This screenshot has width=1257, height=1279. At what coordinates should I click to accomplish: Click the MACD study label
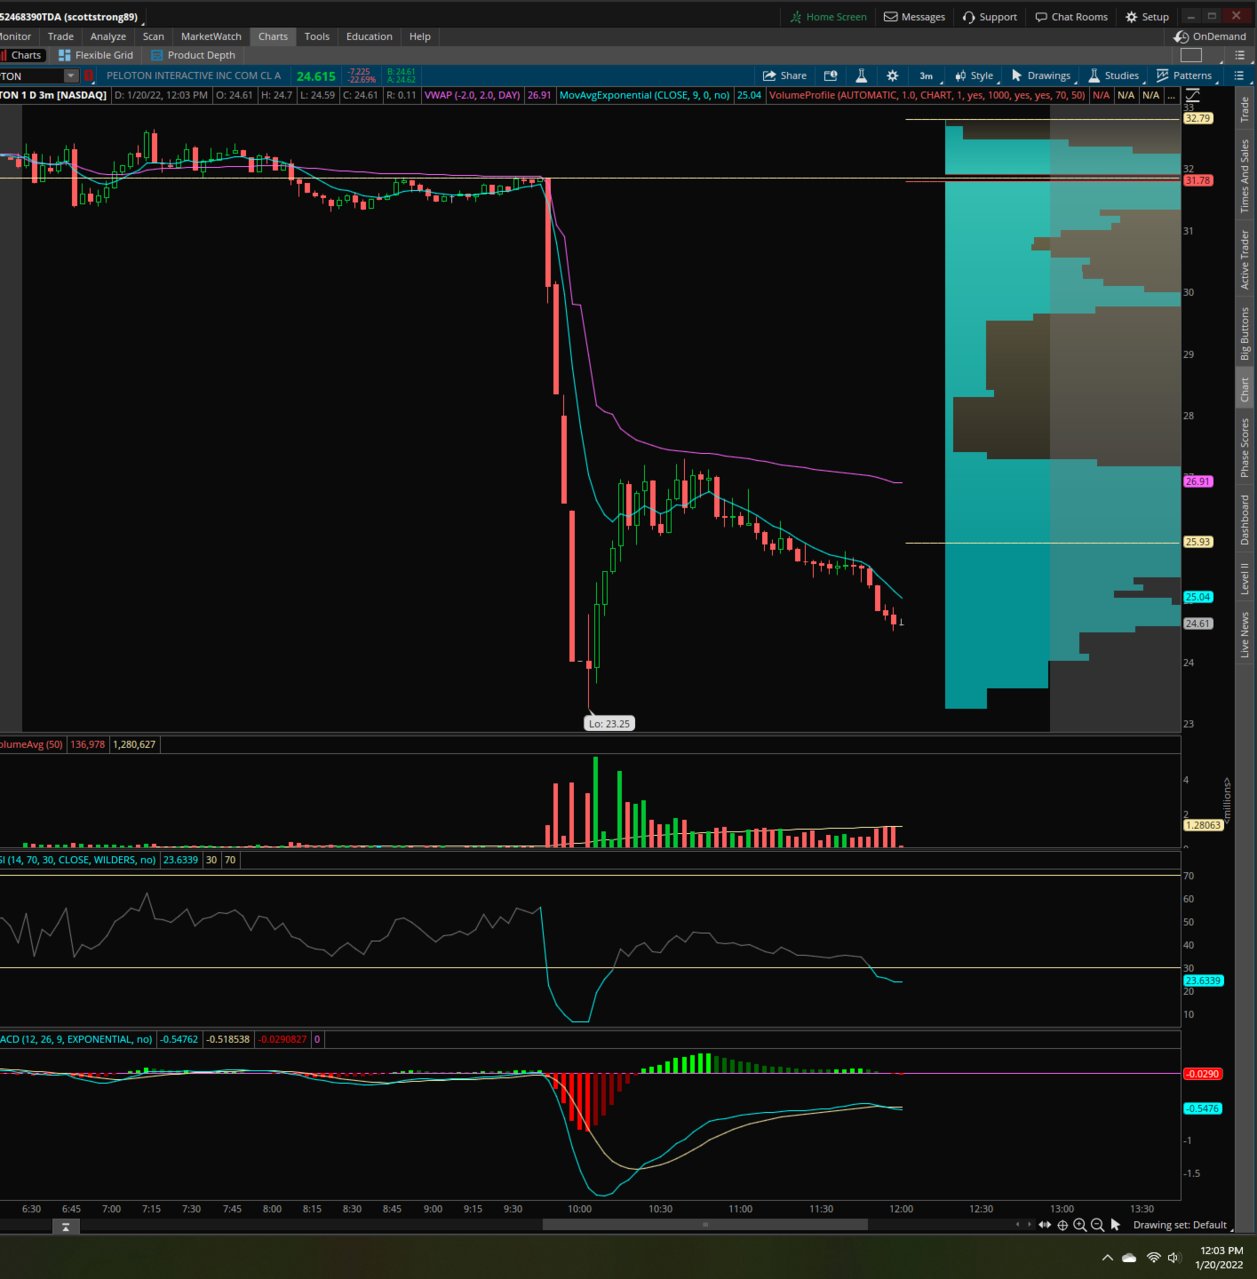pos(76,1039)
